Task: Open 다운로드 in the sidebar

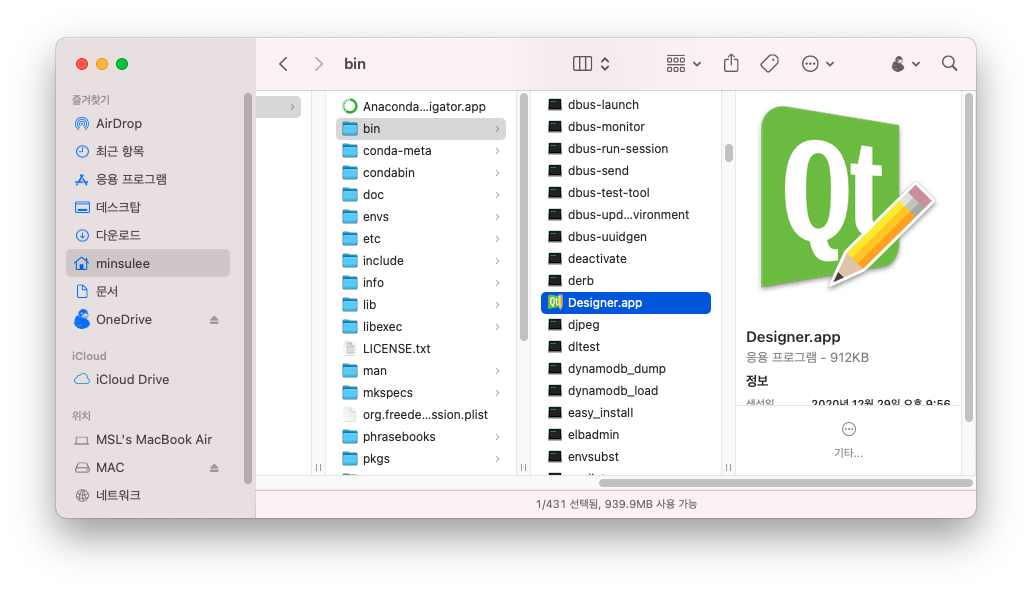Action: coord(148,235)
